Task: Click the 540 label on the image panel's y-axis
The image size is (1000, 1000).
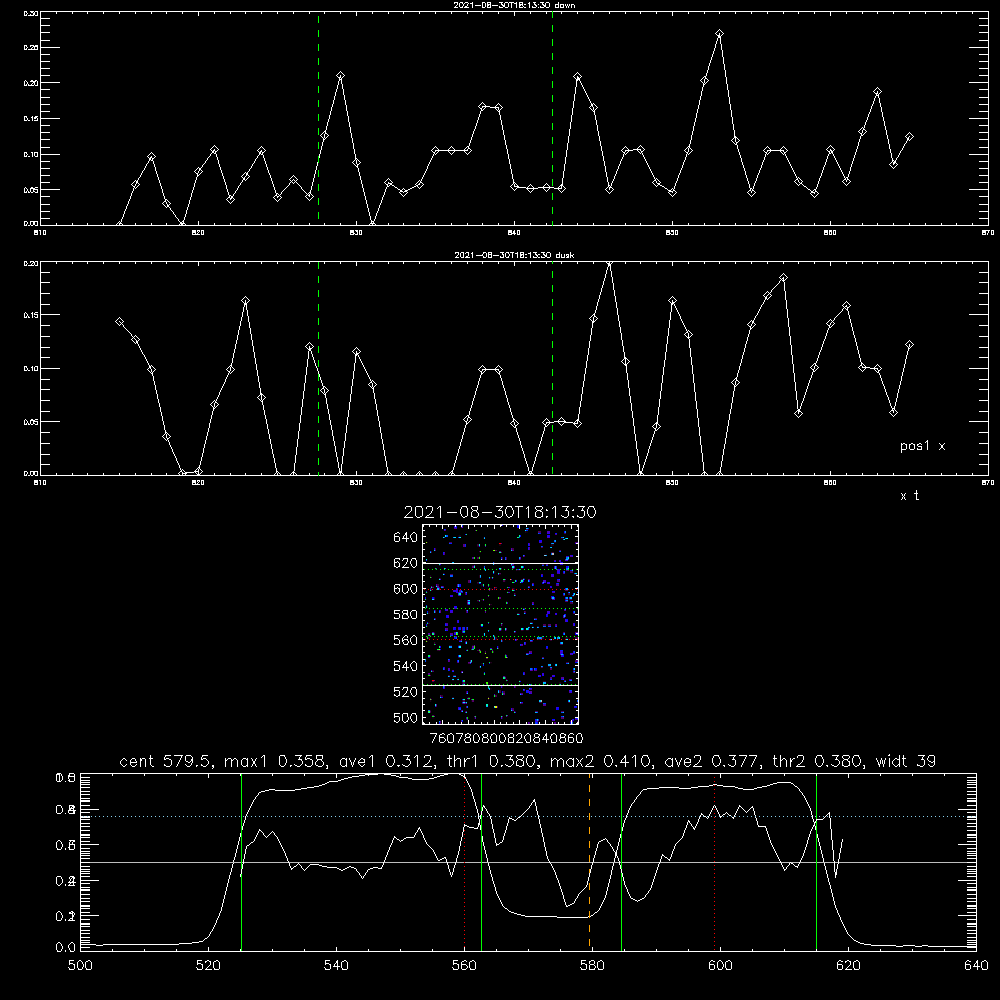Action: (406, 666)
